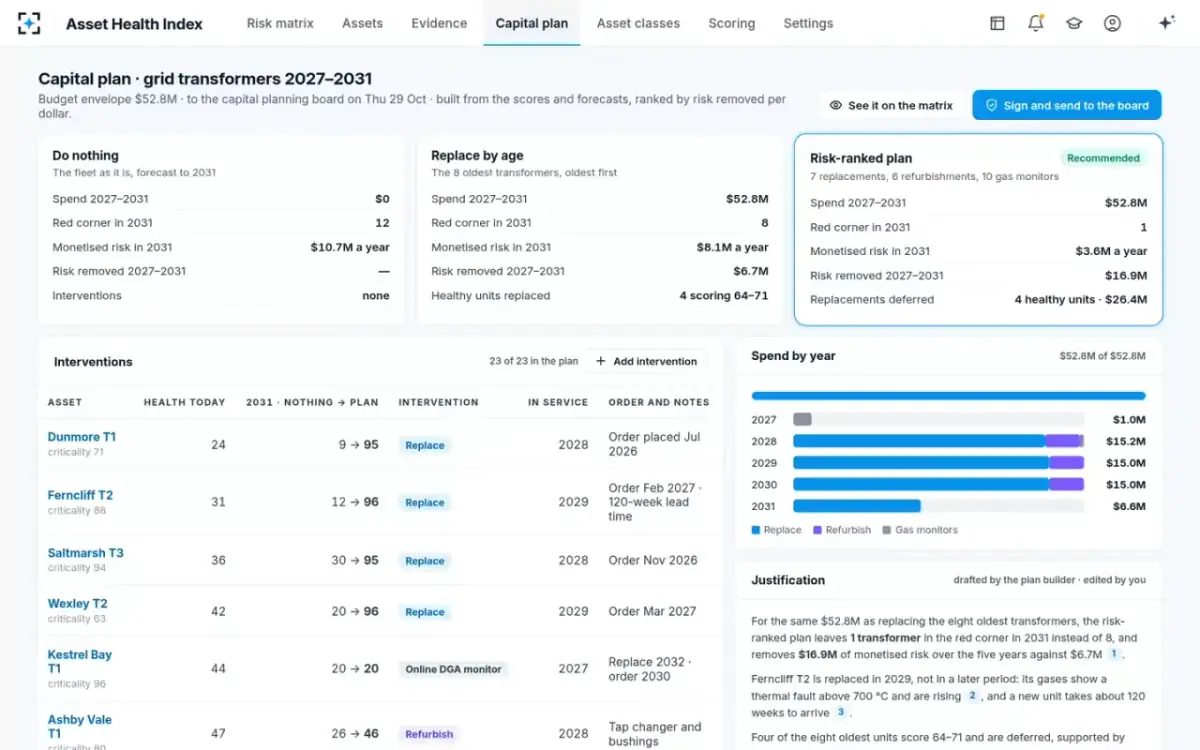Viewport: 1200px width, 750px height.
Task: Click the '9 → 95' forecast for Dunmore
Action: tap(358, 445)
